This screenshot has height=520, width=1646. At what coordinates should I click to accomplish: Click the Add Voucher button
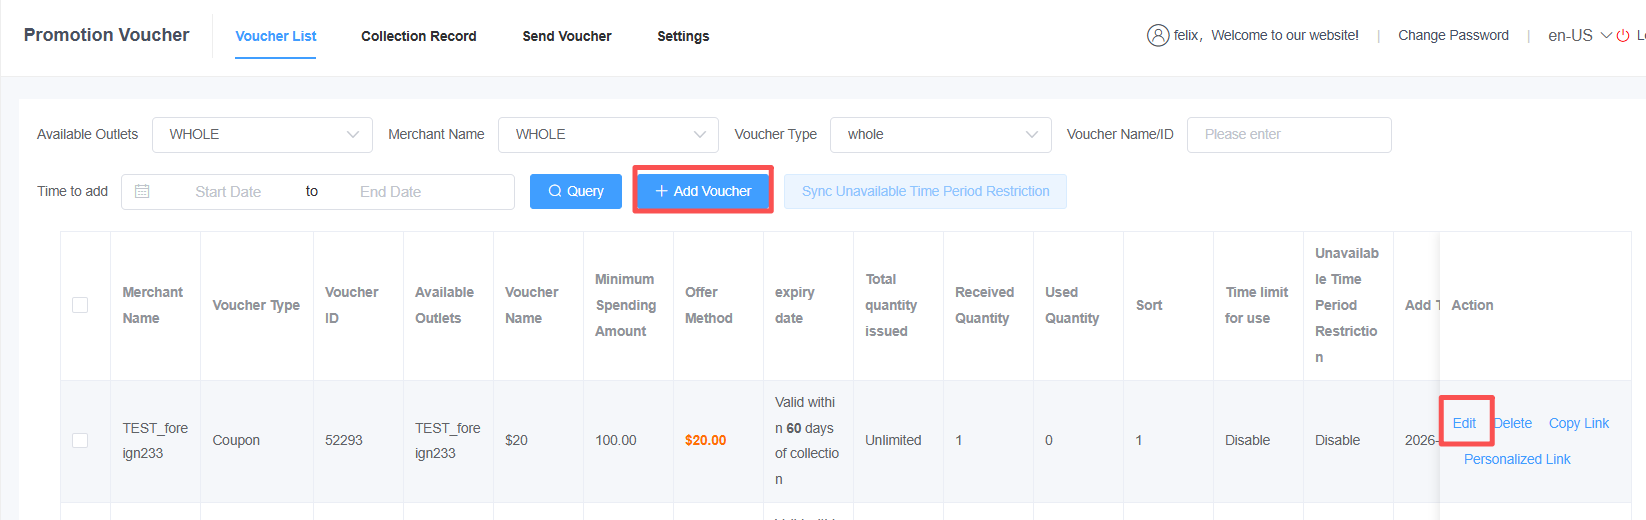703,191
